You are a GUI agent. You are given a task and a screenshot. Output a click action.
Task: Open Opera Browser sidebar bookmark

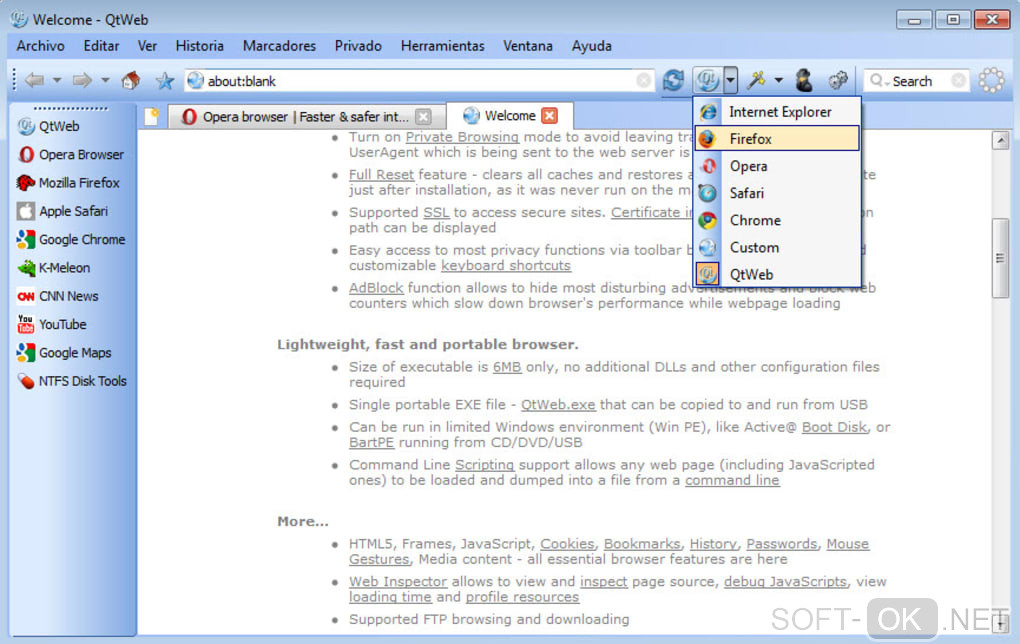tap(71, 155)
